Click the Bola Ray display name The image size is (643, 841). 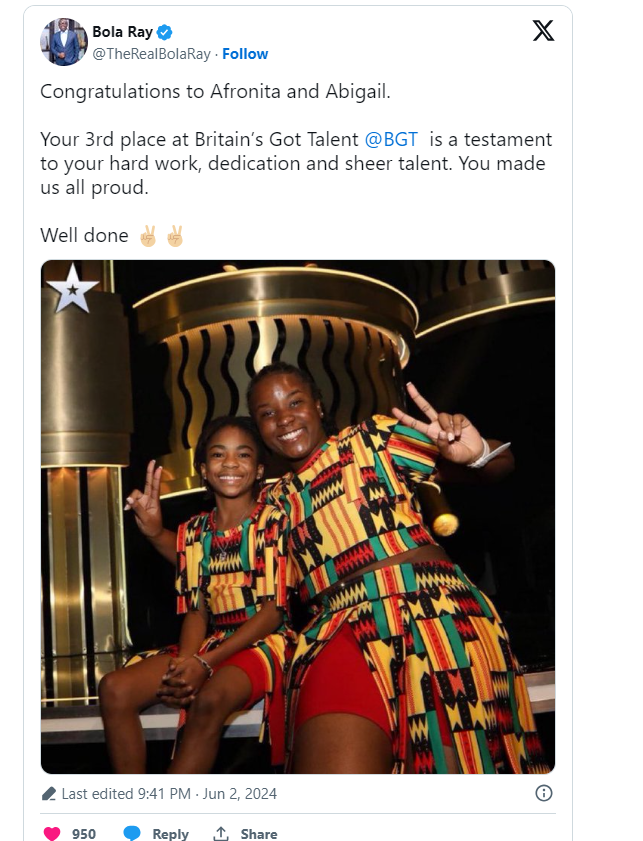[x=122, y=32]
